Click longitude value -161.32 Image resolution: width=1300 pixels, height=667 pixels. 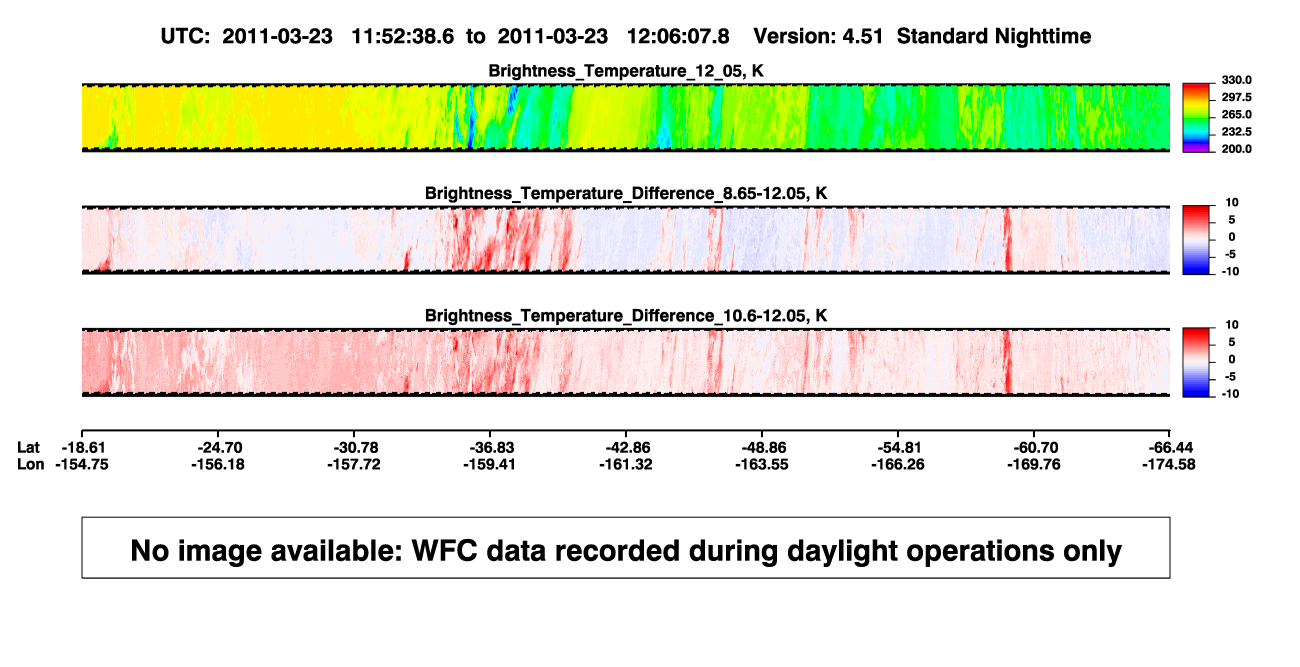coord(626,464)
